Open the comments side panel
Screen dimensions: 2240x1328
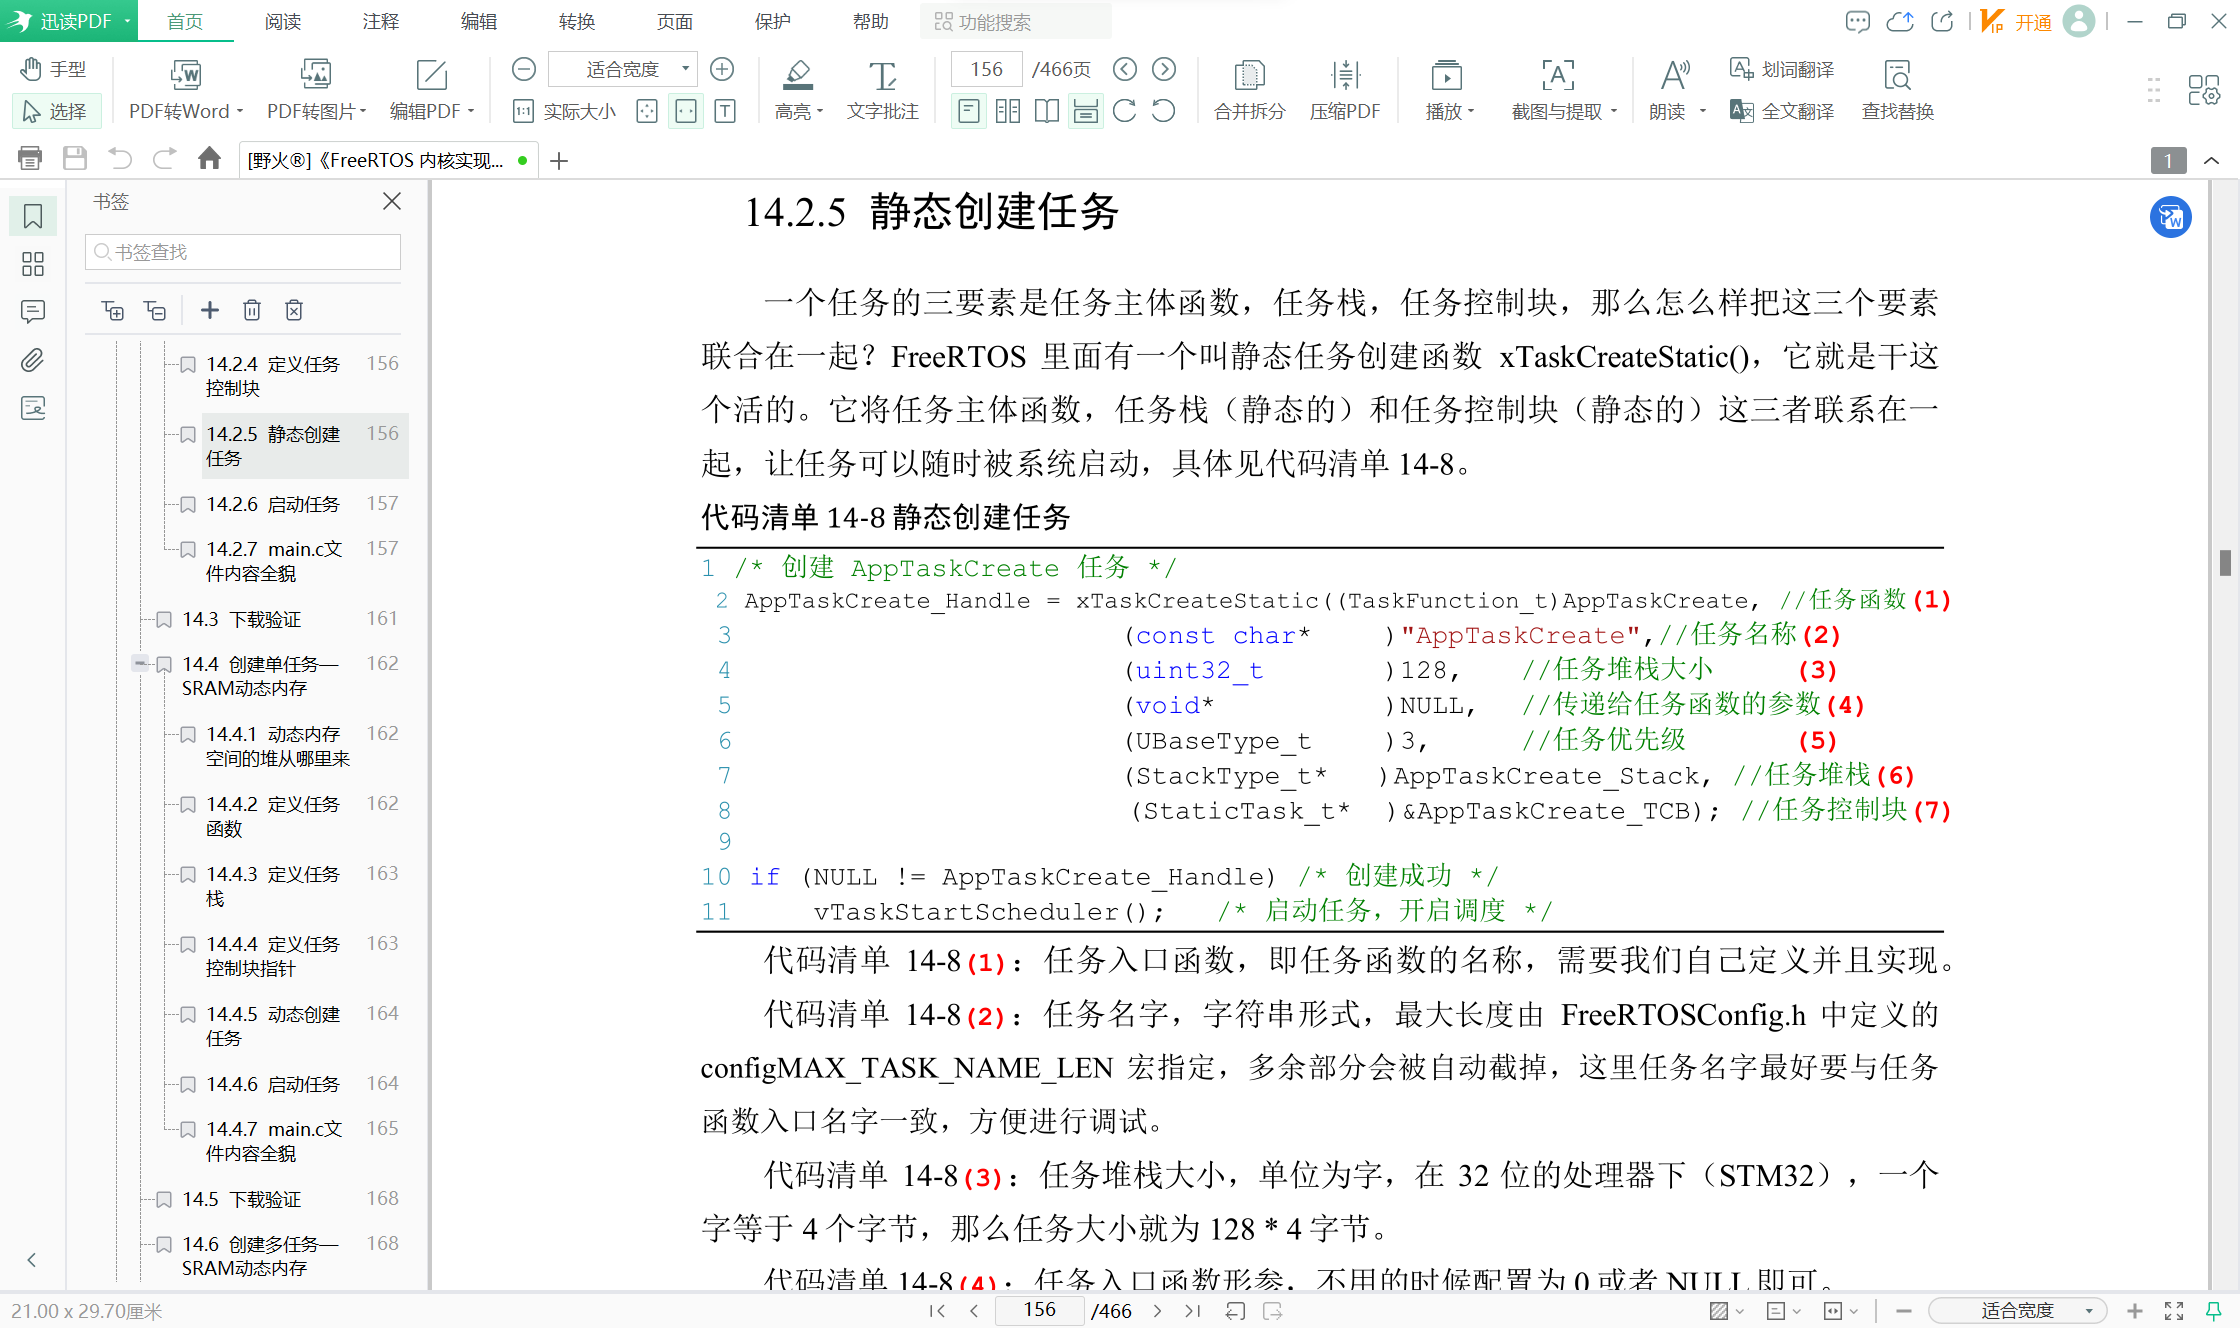pyautogui.click(x=33, y=312)
